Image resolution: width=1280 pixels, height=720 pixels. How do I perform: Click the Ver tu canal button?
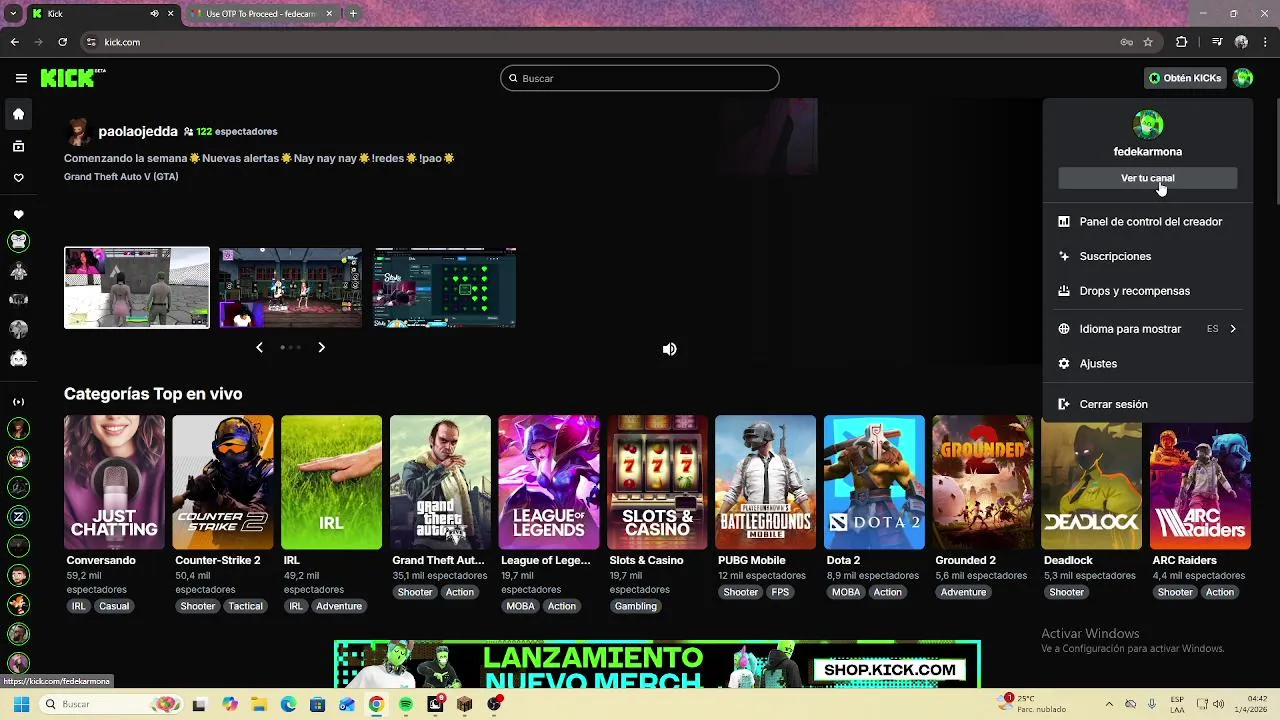(x=1148, y=178)
